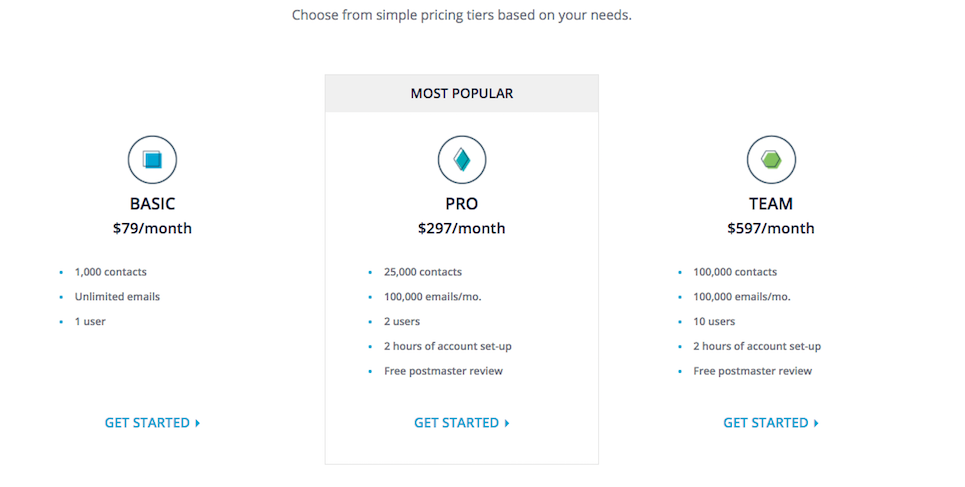Click the $79/month price text
The image size is (965, 487).
(153, 228)
